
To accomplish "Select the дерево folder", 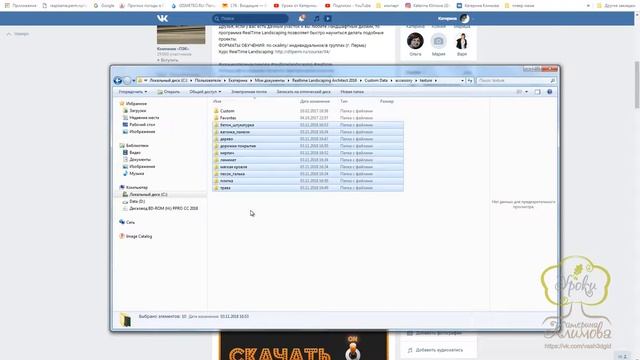I will pyautogui.click(x=308, y=139).
